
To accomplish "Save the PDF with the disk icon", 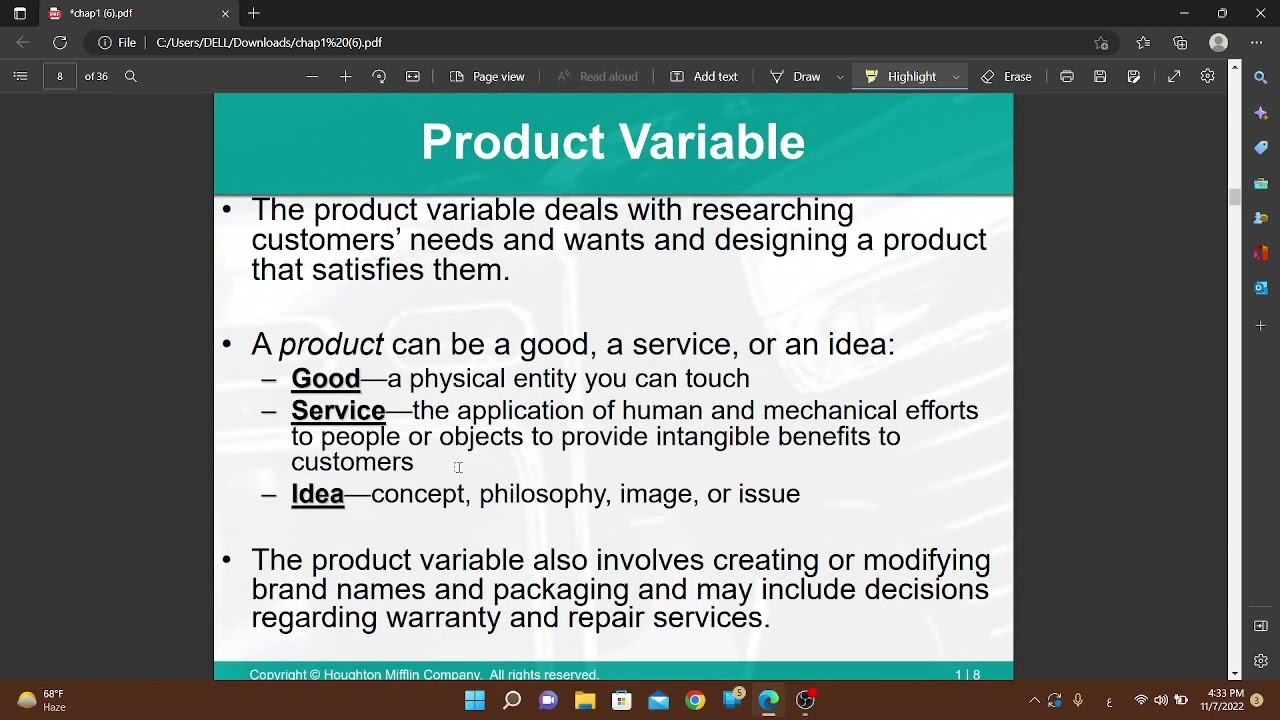I will coord(1100,76).
